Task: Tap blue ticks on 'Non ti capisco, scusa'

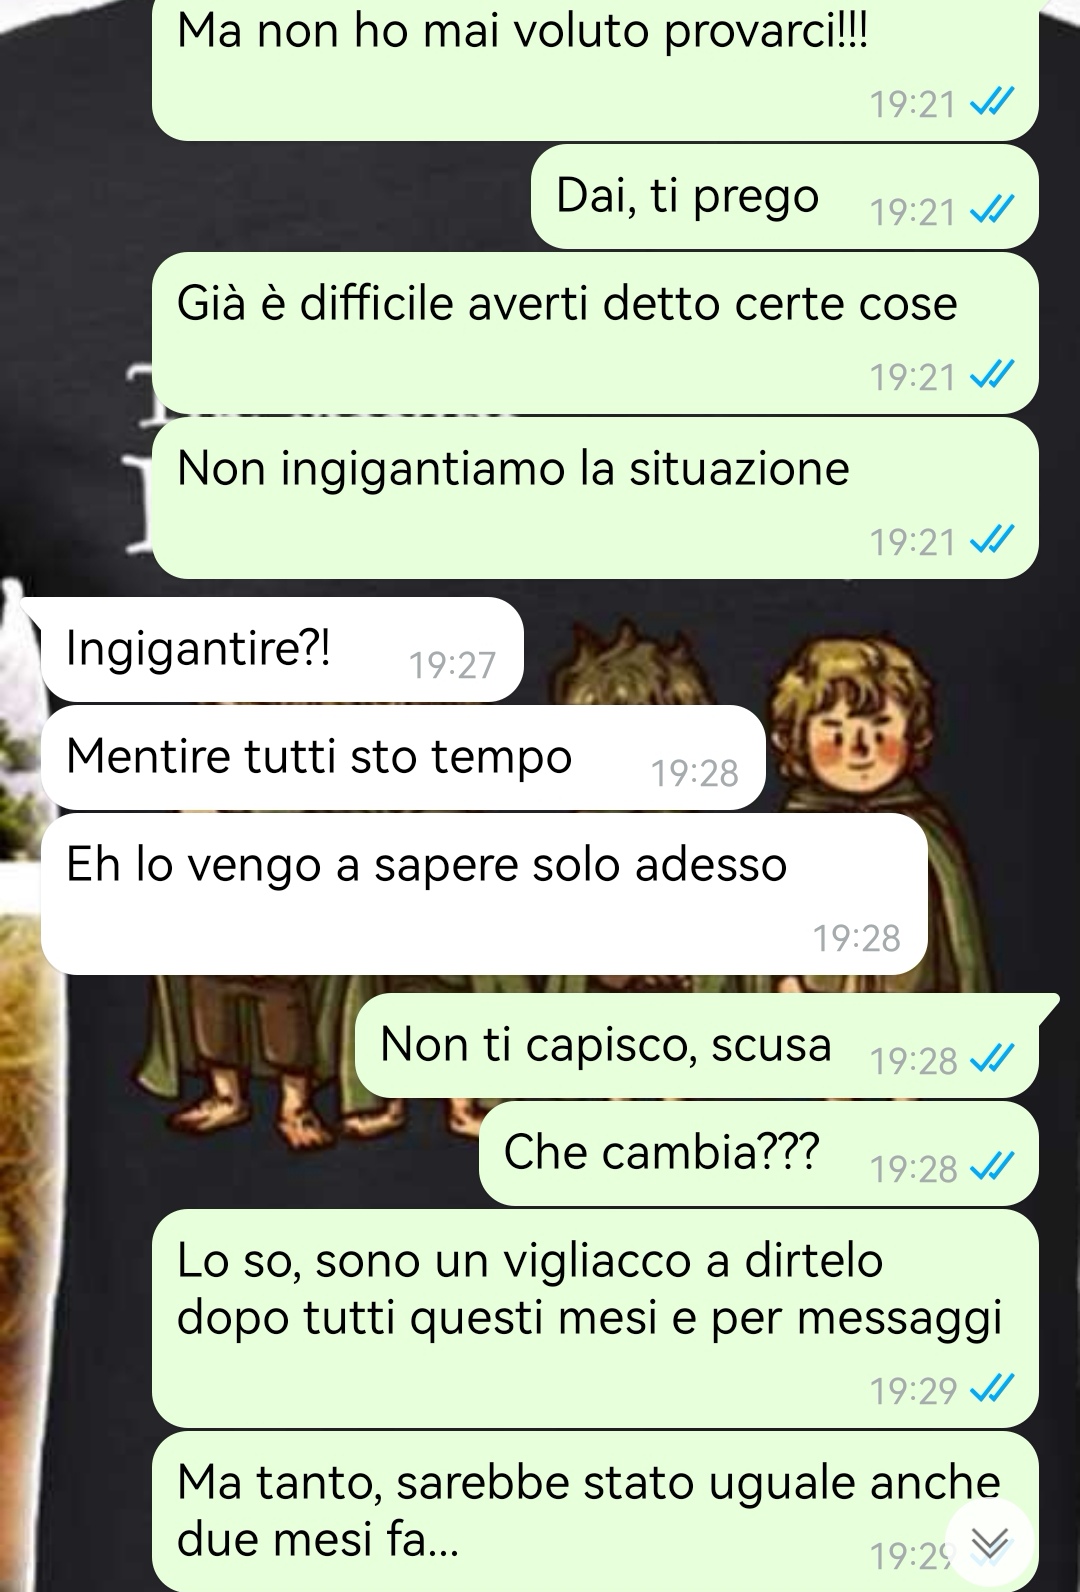Action: click(x=993, y=1059)
